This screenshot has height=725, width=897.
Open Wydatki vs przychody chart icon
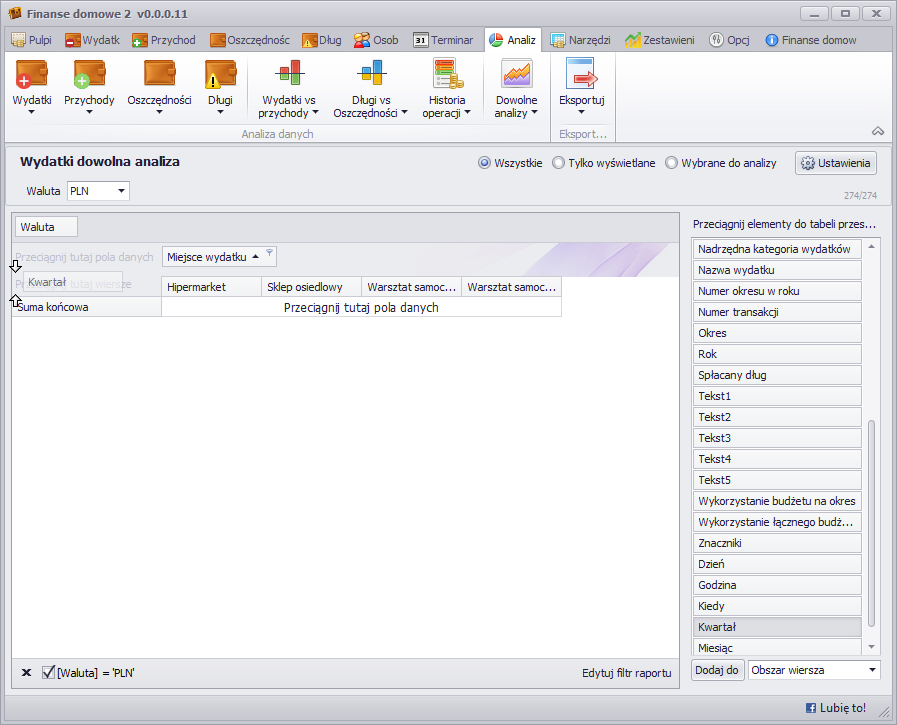pos(288,75)
